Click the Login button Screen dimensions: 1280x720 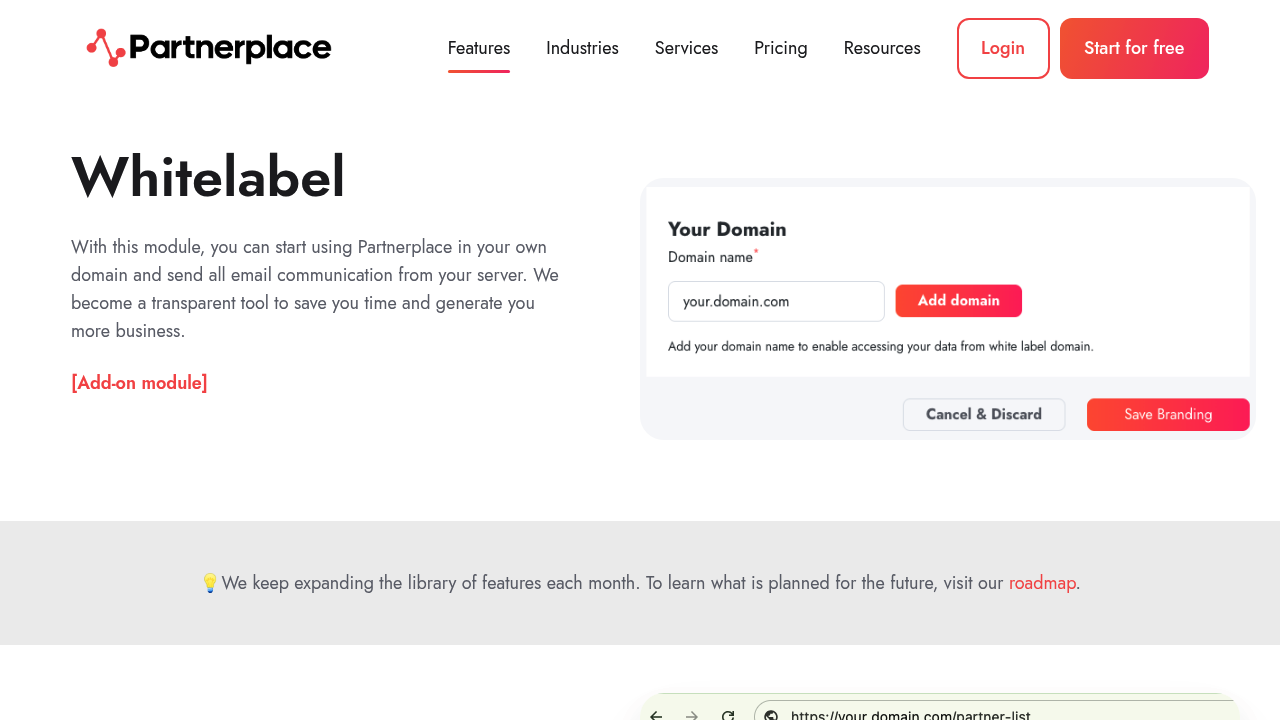(x=1003, y=47)
